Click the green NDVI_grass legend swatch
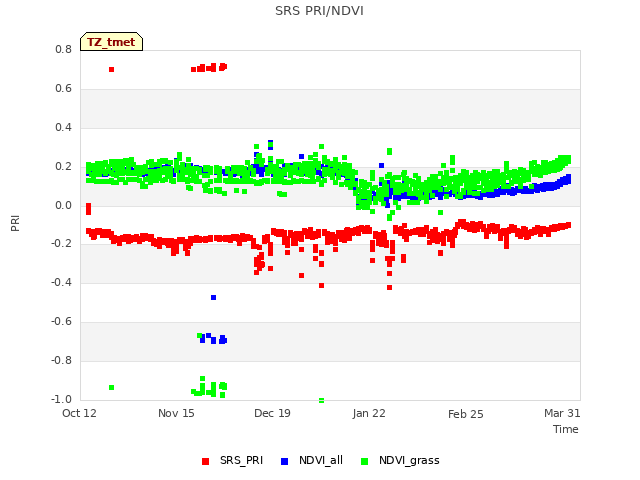Viewport: 640px width, 480px height. [364, 461]
